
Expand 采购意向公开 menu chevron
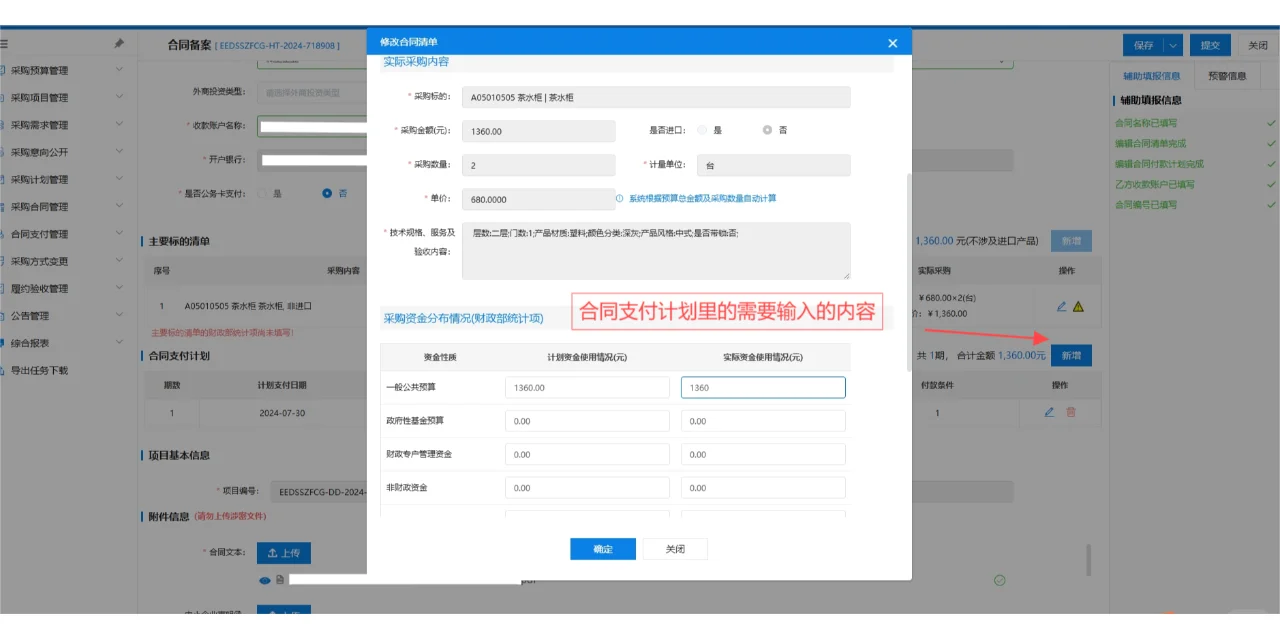tap(119, 152)
